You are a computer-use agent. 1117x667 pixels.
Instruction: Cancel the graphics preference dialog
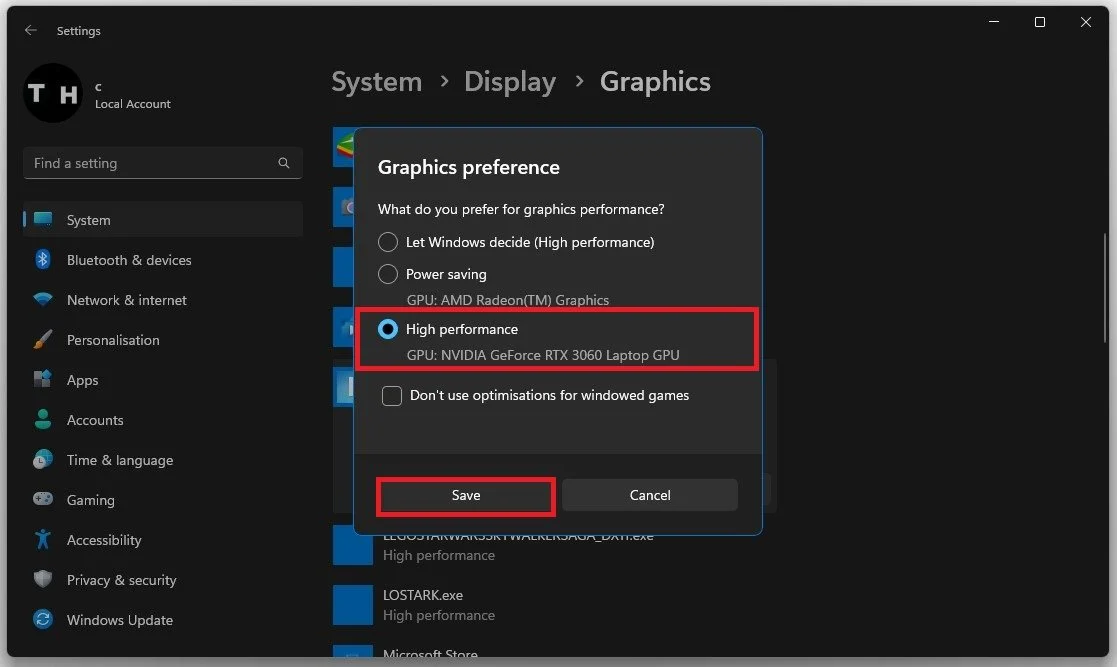point(650,495)
